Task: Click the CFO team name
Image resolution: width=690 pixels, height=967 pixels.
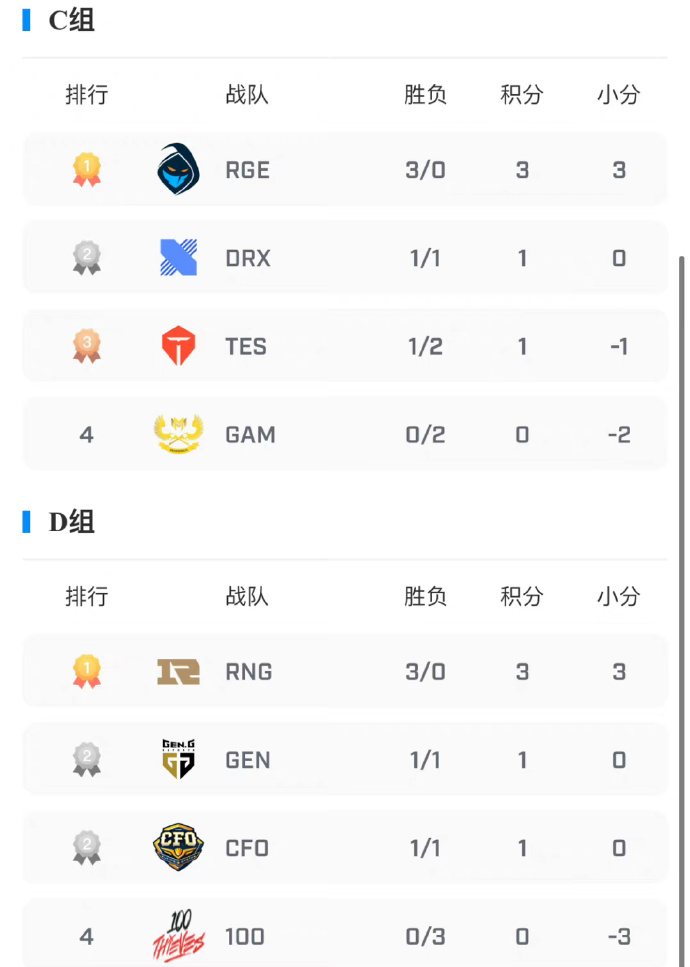Action: pyautogui.click(x=247, y=848)
